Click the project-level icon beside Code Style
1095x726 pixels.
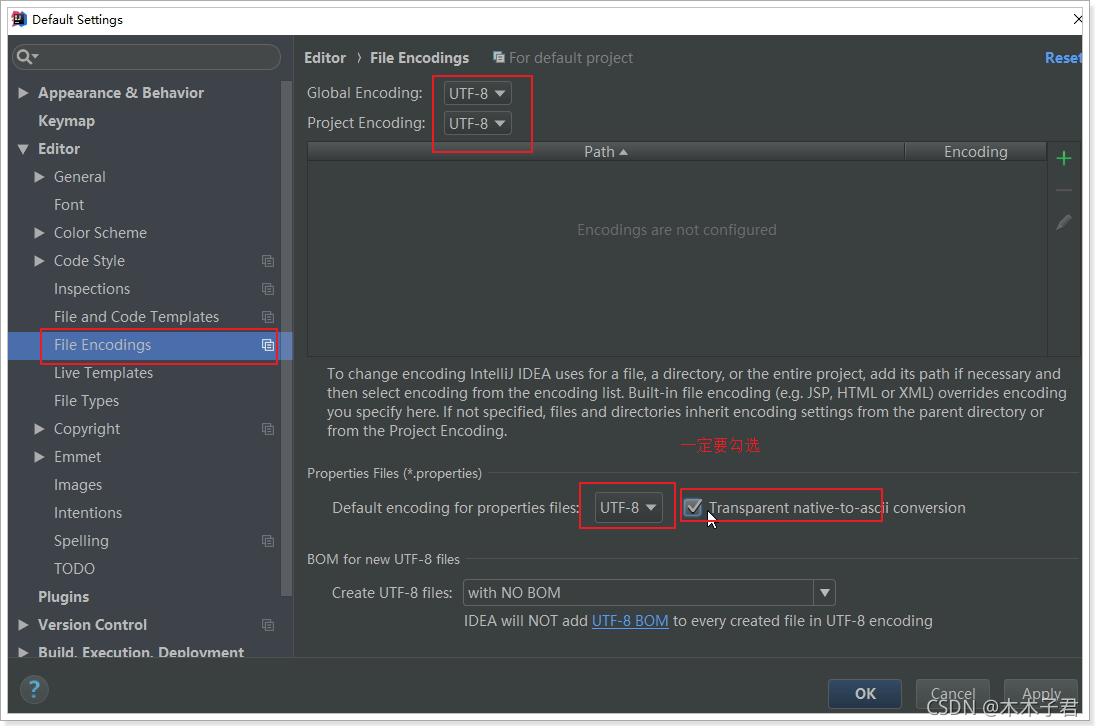click(267, 261)
